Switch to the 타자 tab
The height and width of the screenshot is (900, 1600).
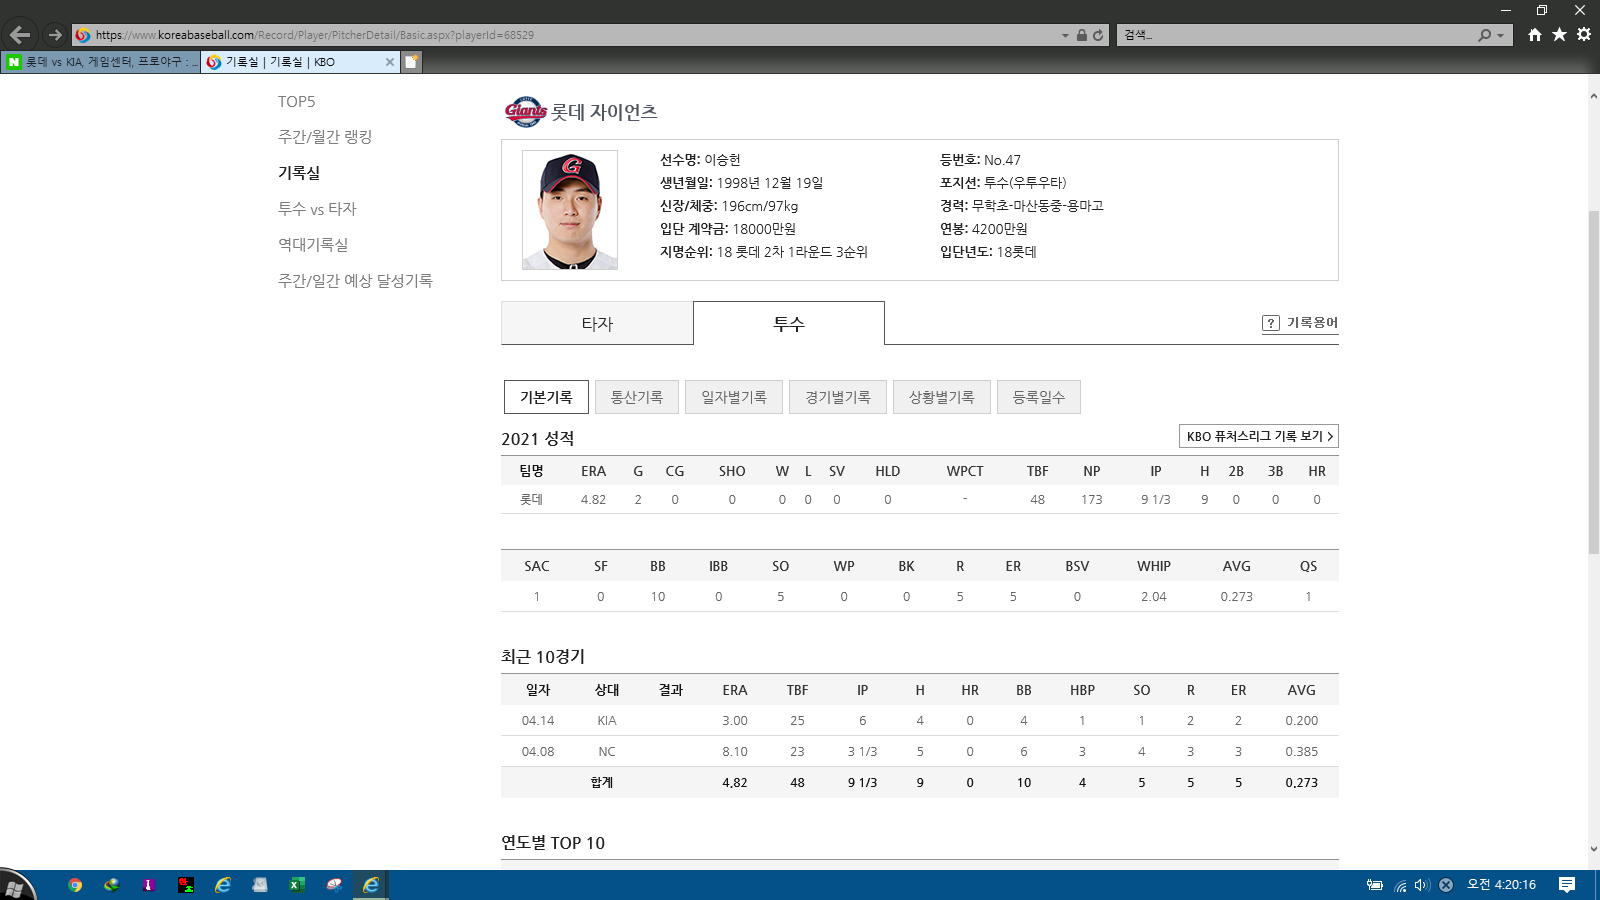[x=597, y=323]
